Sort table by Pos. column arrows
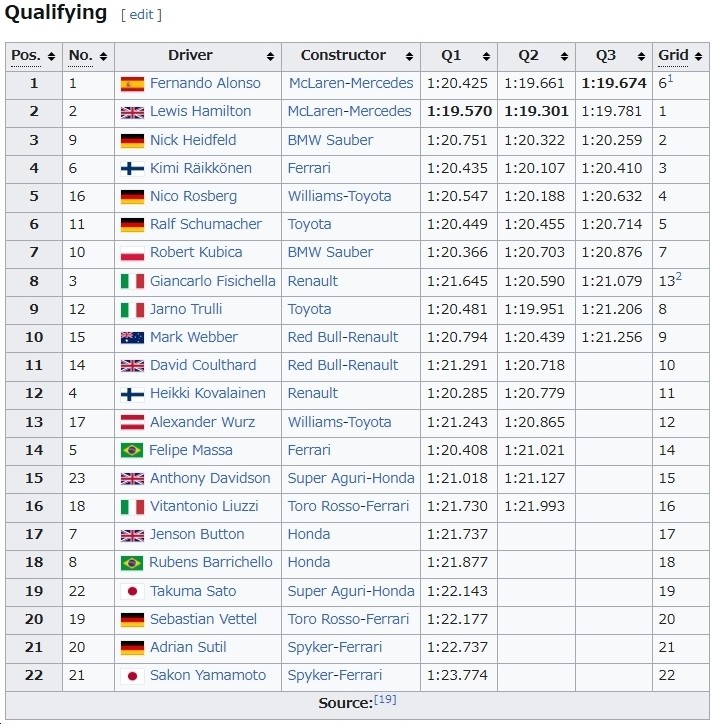The width and height of the screenshot is (713, 724). [51, 56]
